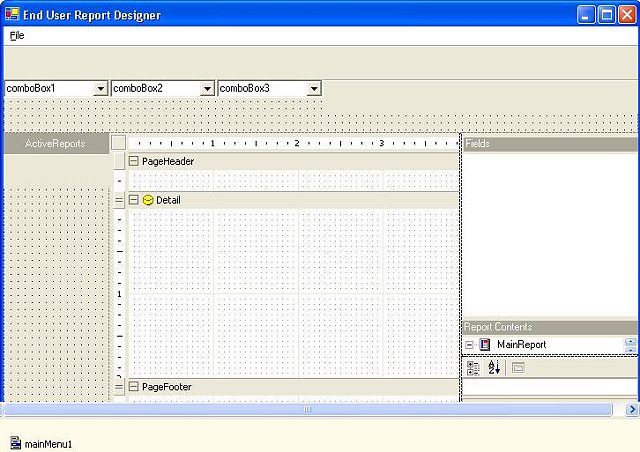Click the ActiveReports toolbox tab

[x=55, y=144]
